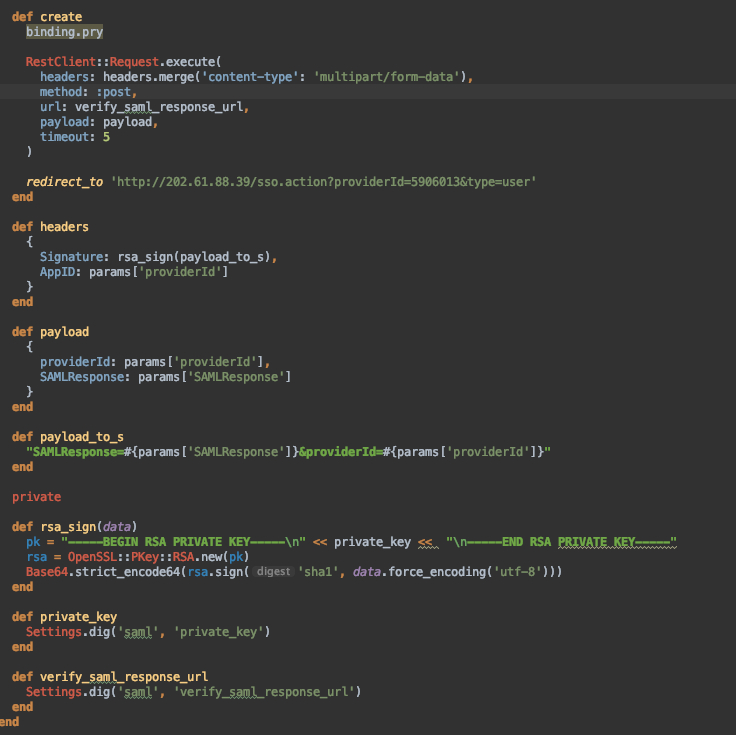Click 'def create' method name
This screenshot has width=736, height=735.
tap(61, 17)
